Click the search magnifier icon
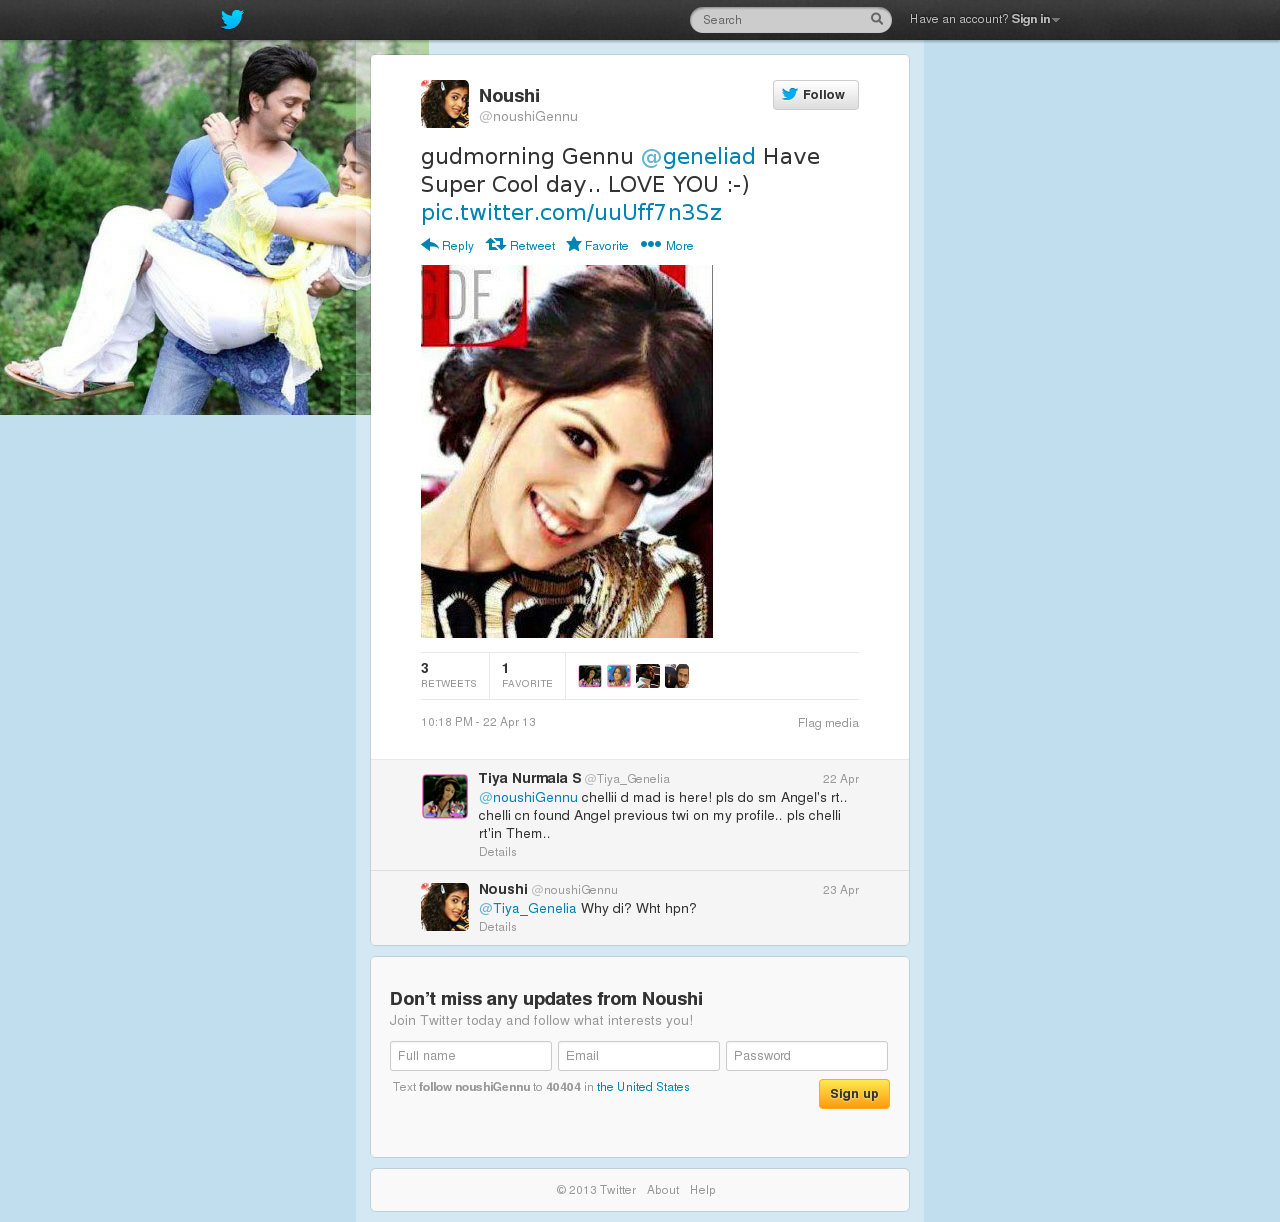This screenshot has width=1280, height=1222. coord(877,19)
